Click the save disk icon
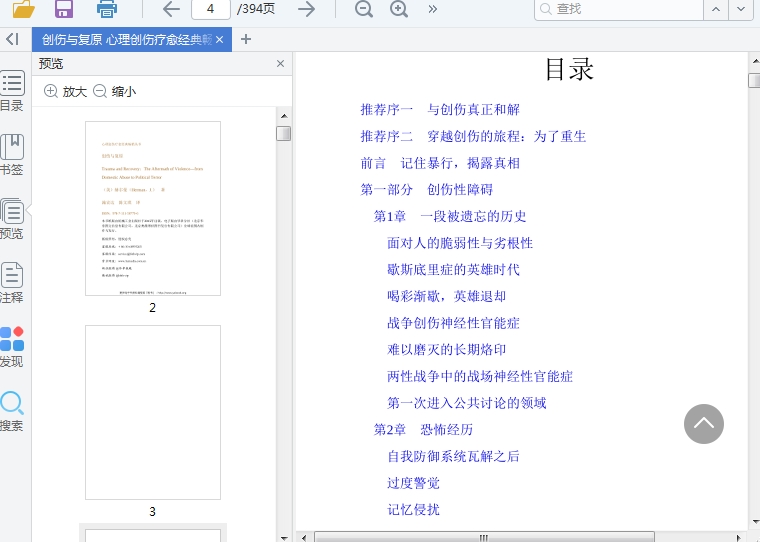760x542 pixels. pos(64,9)
